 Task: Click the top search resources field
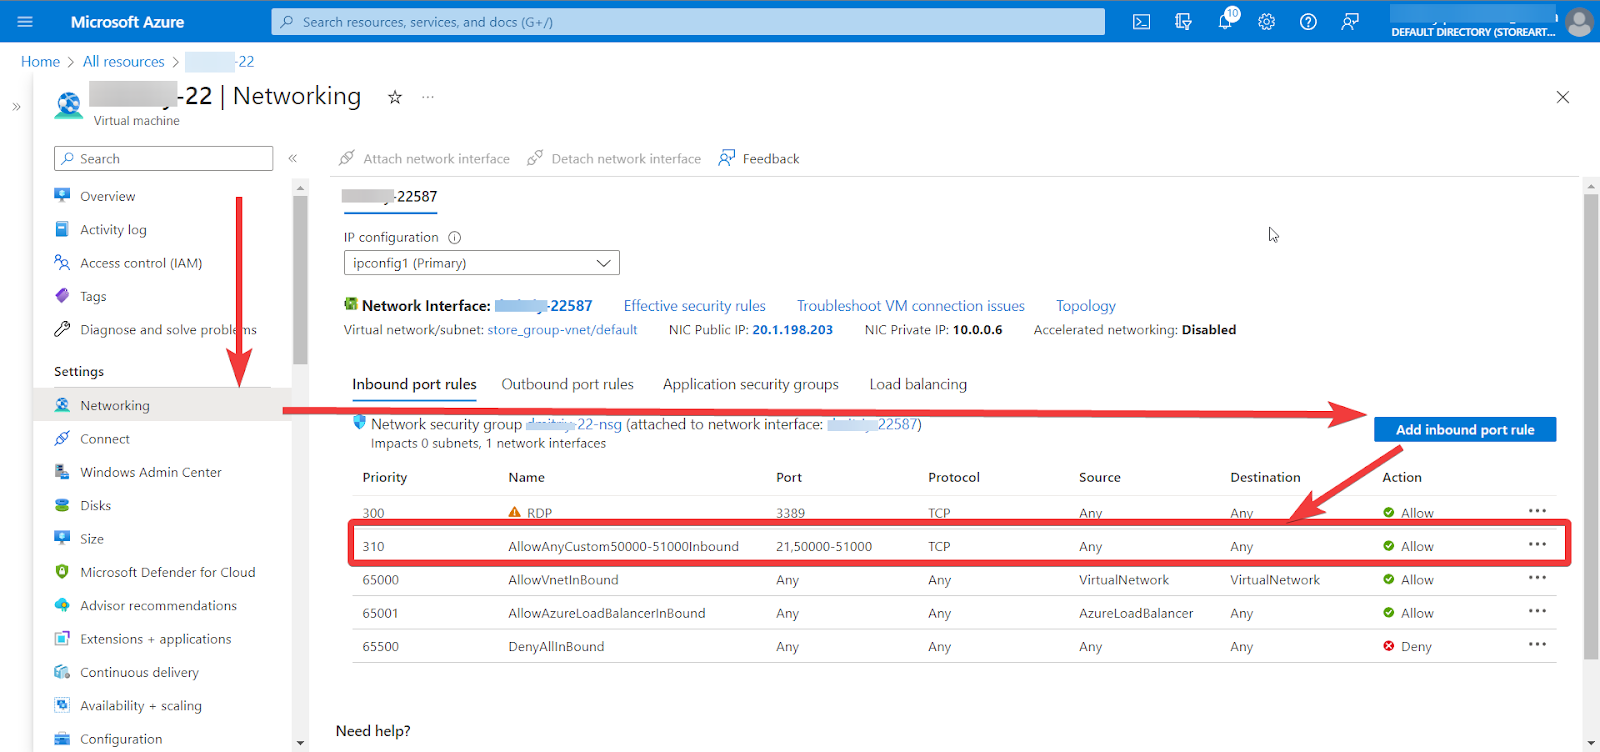coord(688,22)
